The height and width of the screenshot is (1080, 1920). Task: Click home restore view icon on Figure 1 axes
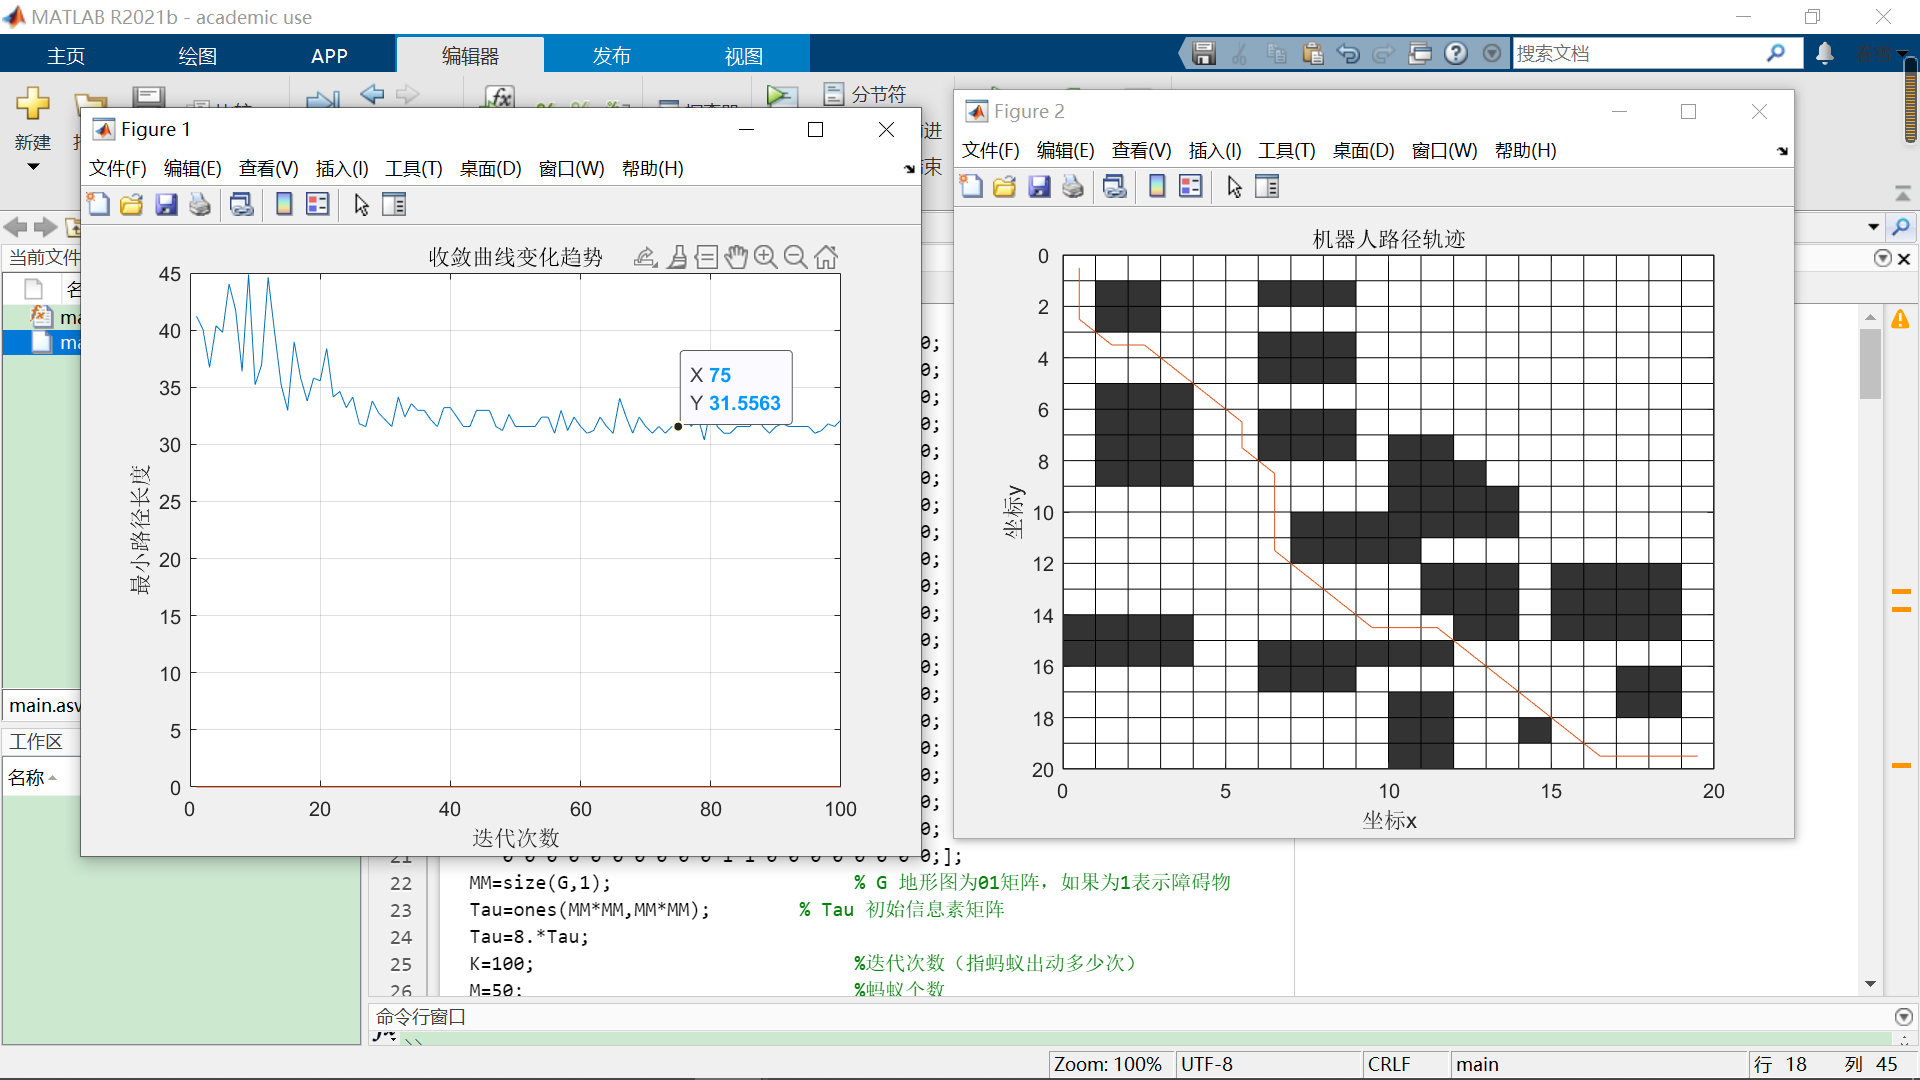pos(826,258)
